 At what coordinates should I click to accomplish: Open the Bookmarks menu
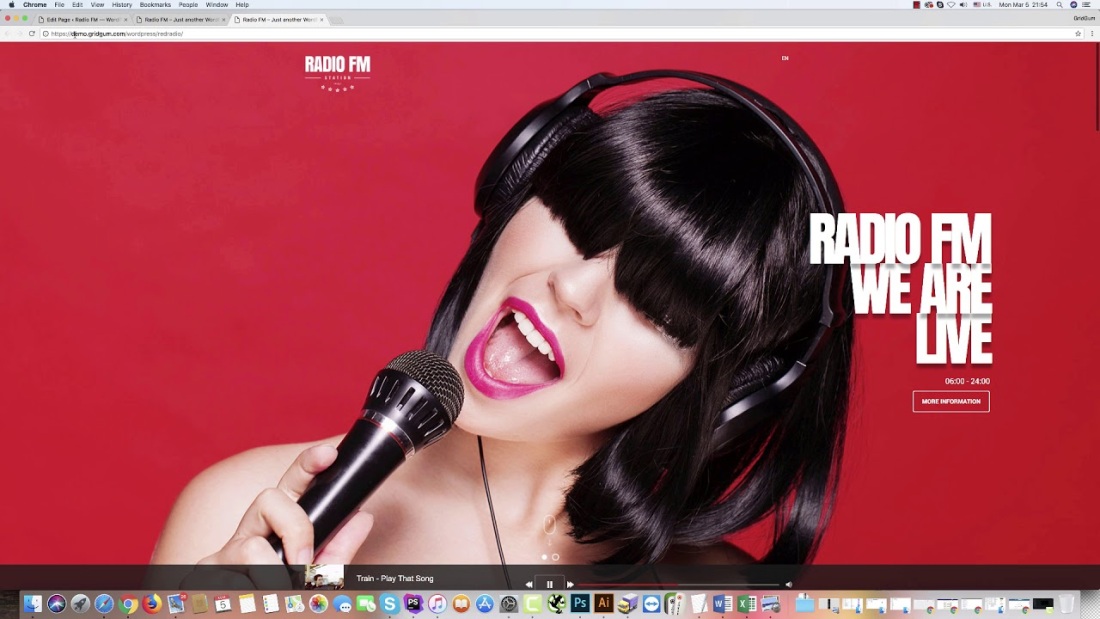click(x=155, y=5)
